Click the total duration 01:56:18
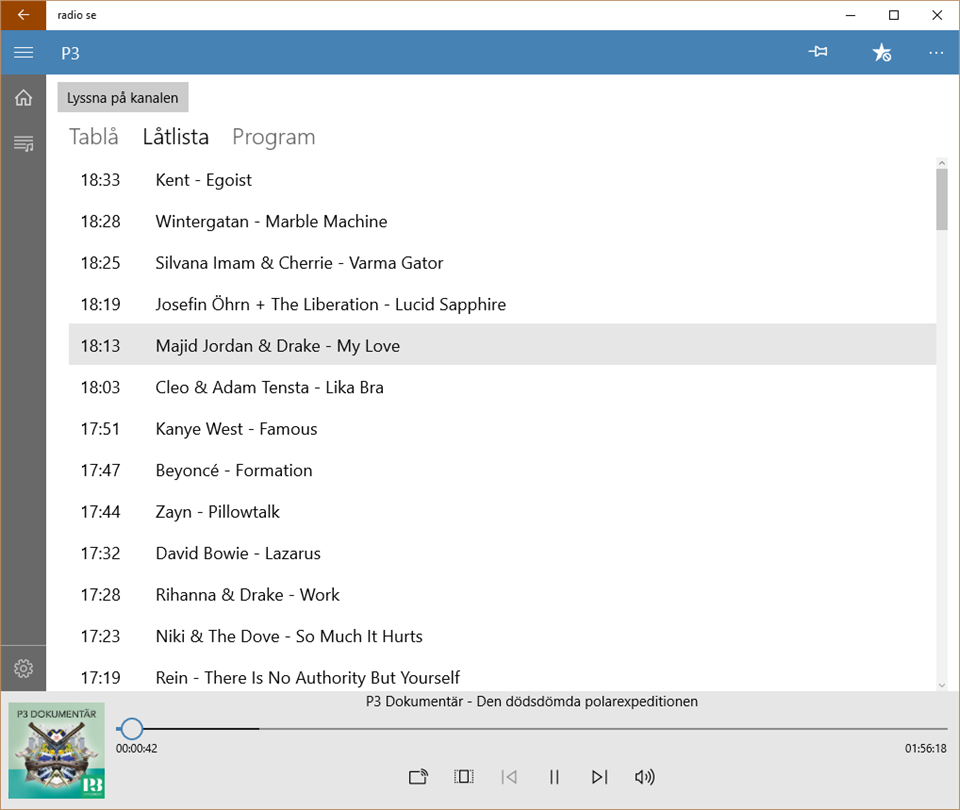 (x=925, y=748)
